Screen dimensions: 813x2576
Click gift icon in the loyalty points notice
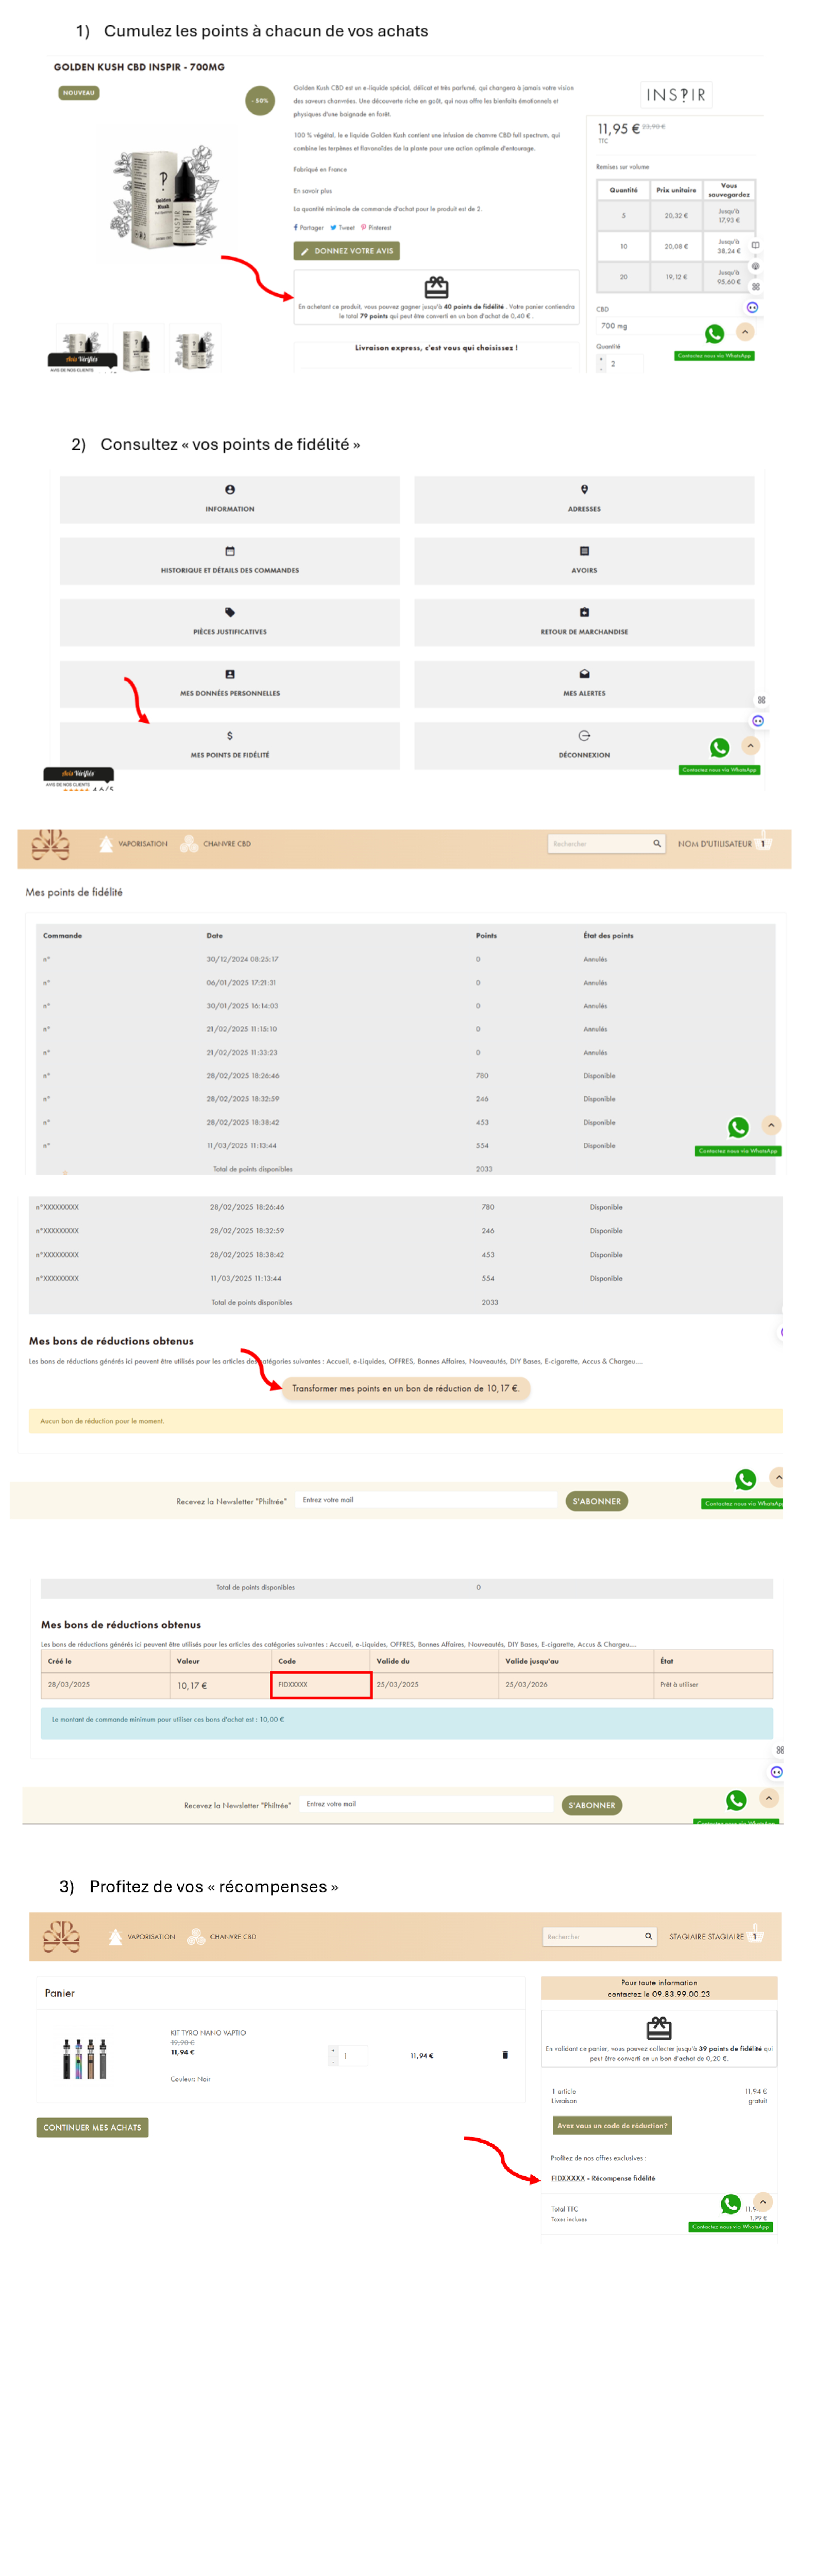point(436,288)
